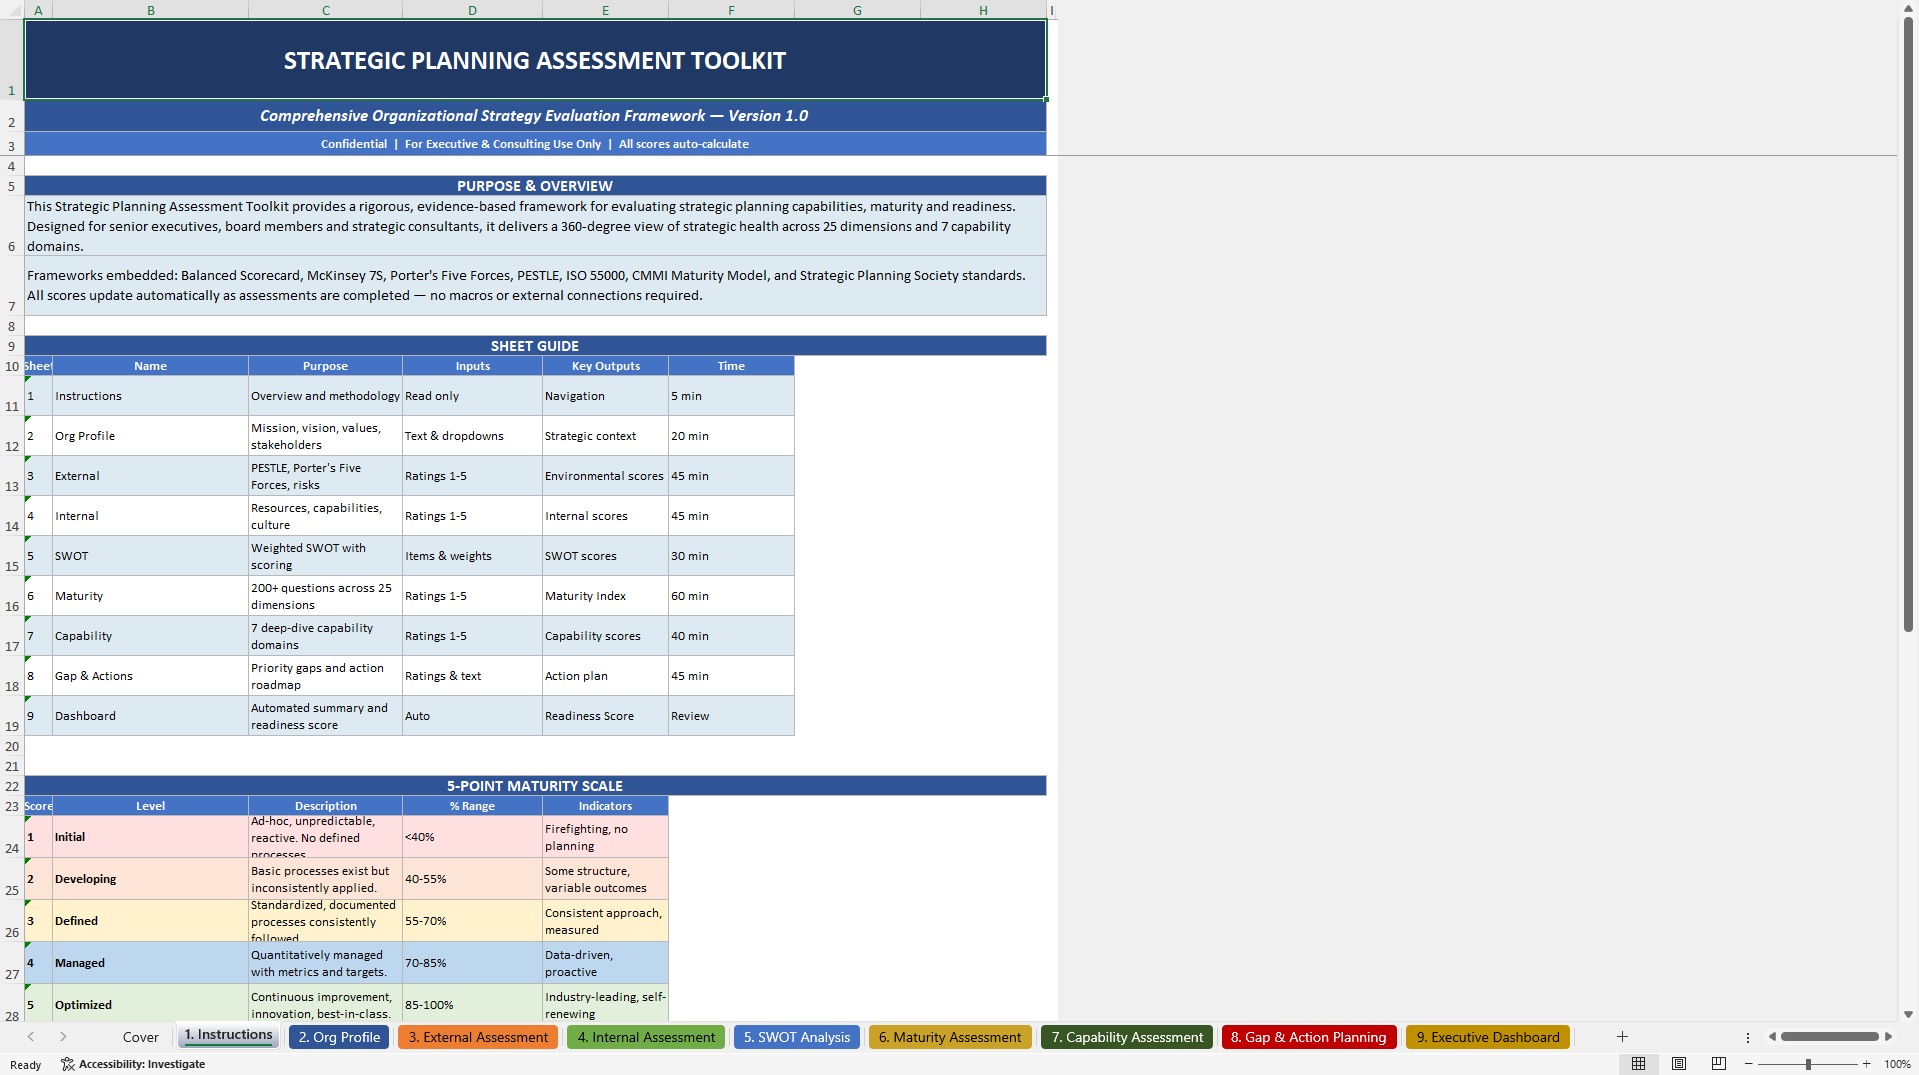Image resolution: width=1919 pixels, height=1075 pixels.
Task: Open the 6. Maturity Assessment tab
Action: pyautogui.click(x=950, y=1037)
